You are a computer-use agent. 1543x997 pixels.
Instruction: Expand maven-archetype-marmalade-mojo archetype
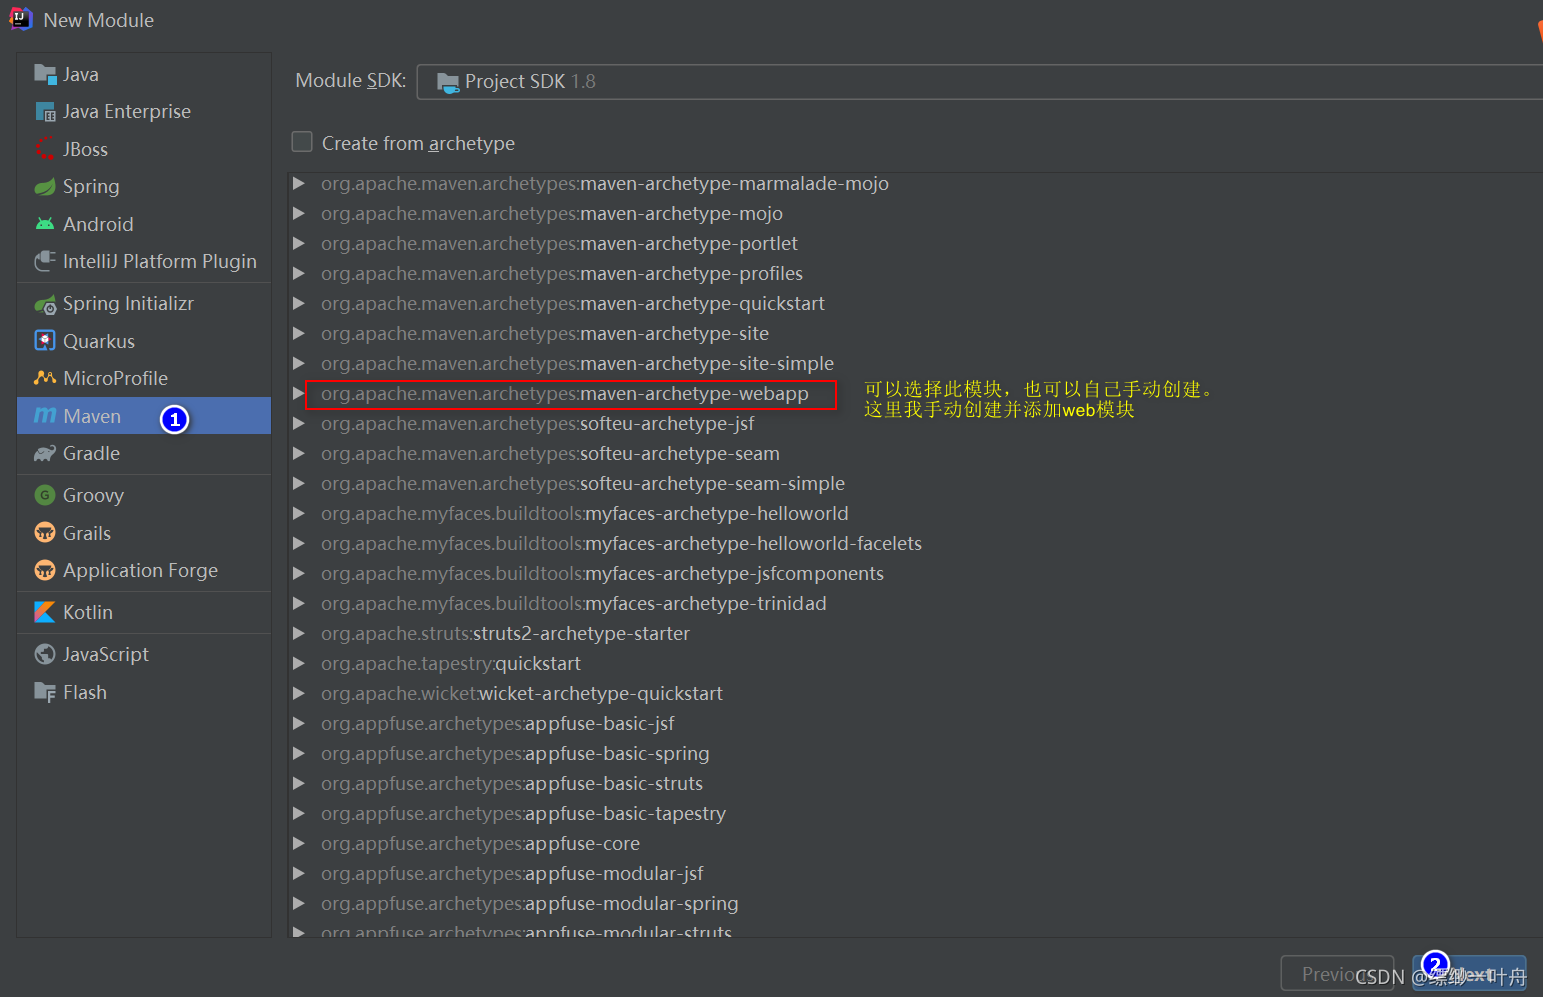[x=298, y=183]
